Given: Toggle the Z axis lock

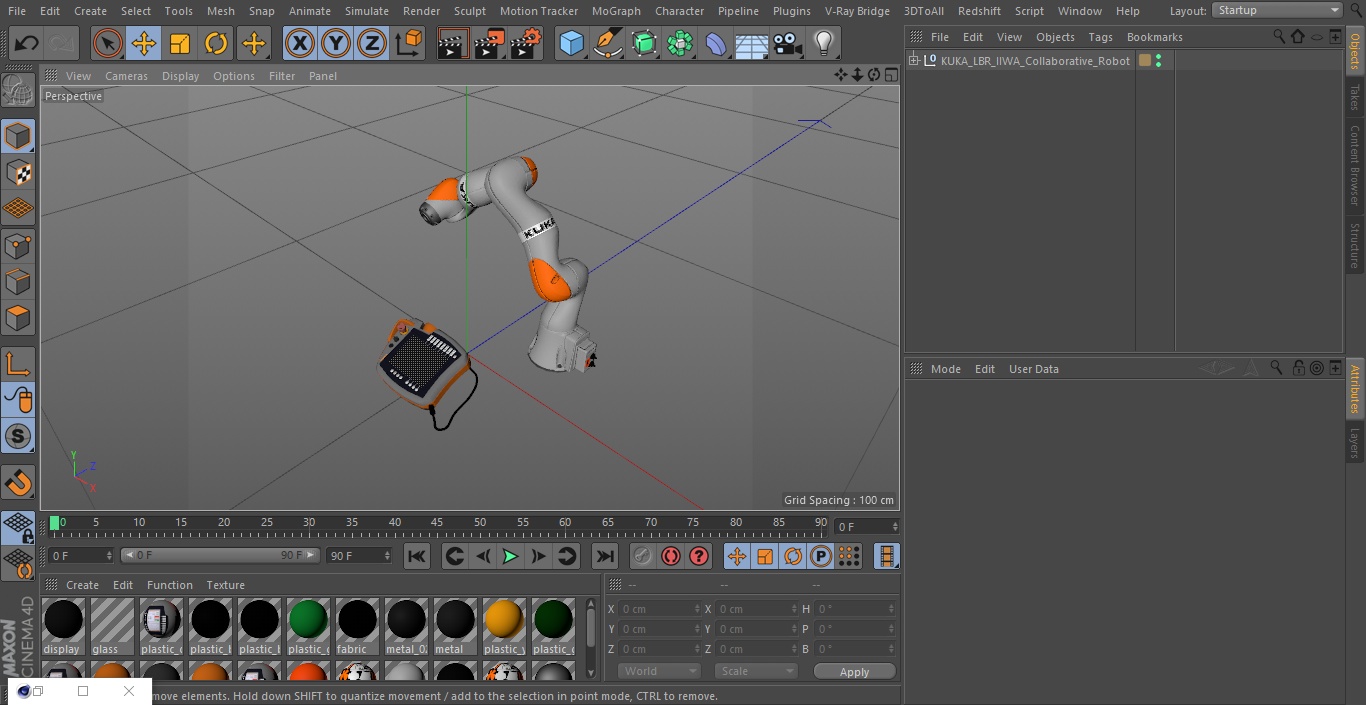Looking at the screenshot, I should click(x=372, y=43).
